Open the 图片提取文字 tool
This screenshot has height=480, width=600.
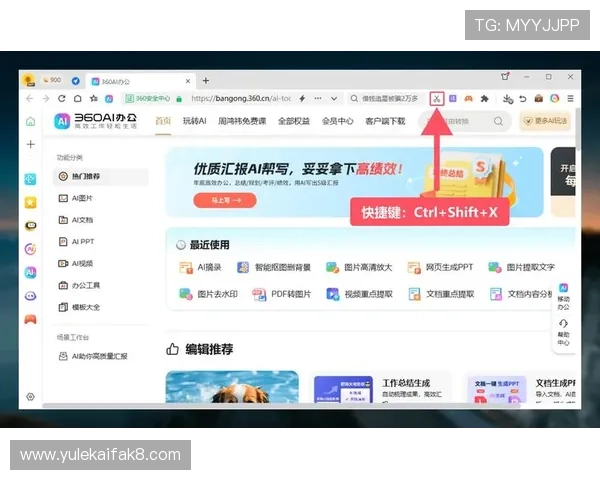point(522,267)
